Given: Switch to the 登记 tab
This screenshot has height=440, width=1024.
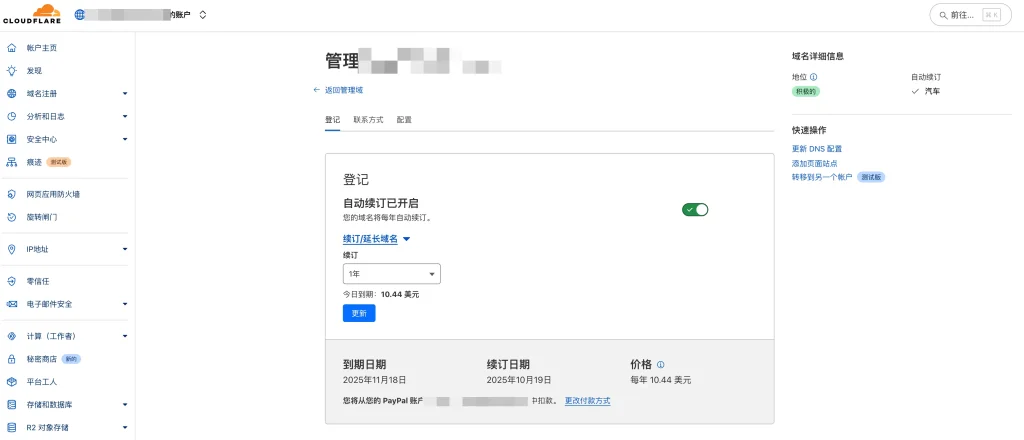Looking at the screenshot, I should click(332, 120).
